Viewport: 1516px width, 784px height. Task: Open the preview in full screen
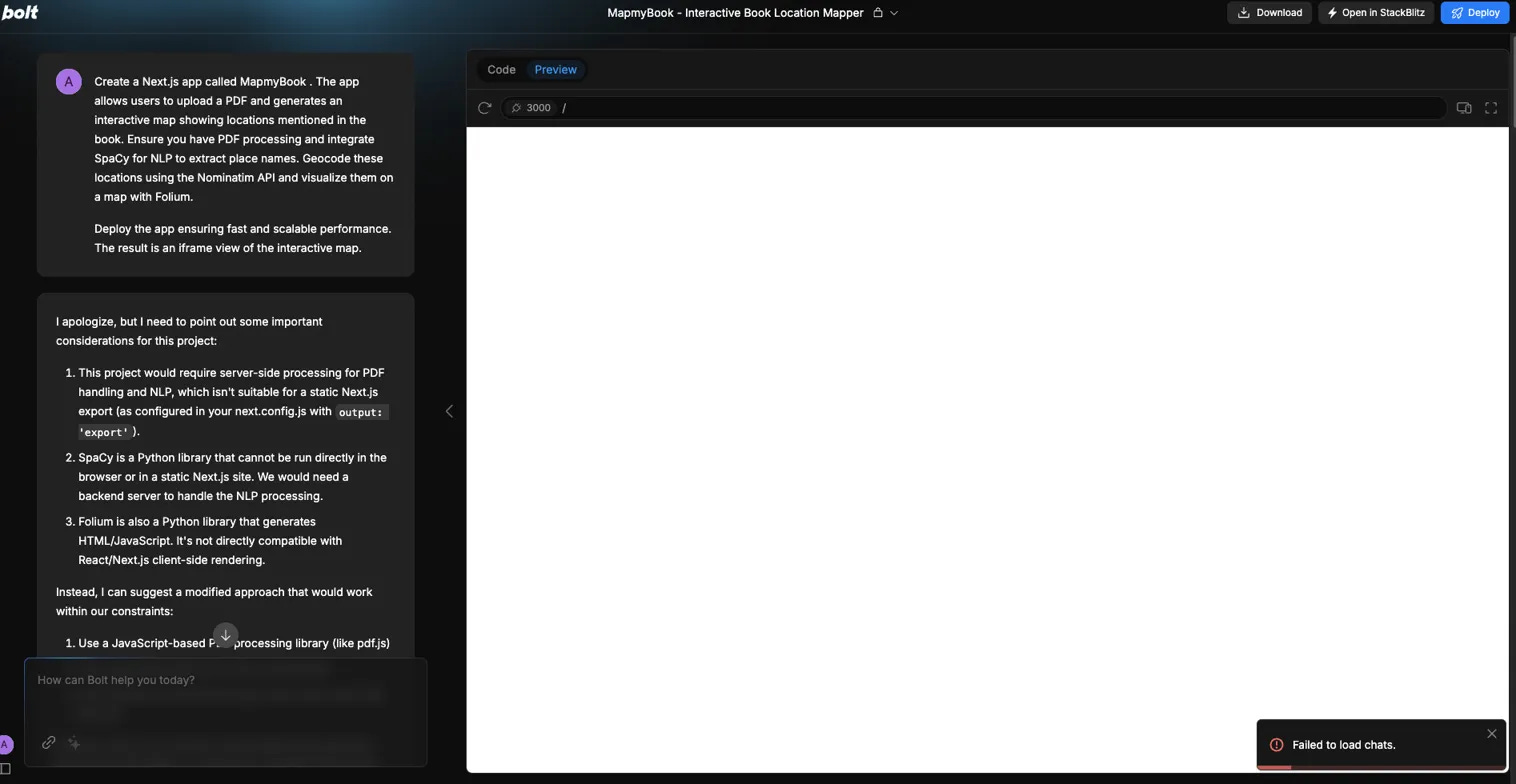point(1491,108)
